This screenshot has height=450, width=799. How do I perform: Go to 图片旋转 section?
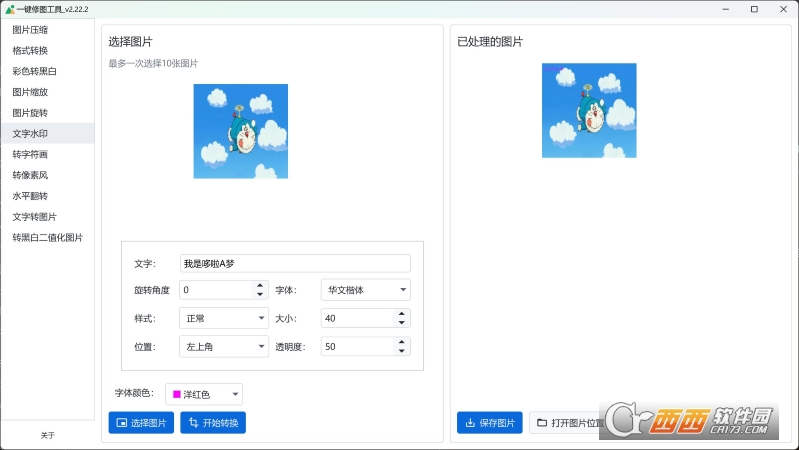(x=47, y=113)
